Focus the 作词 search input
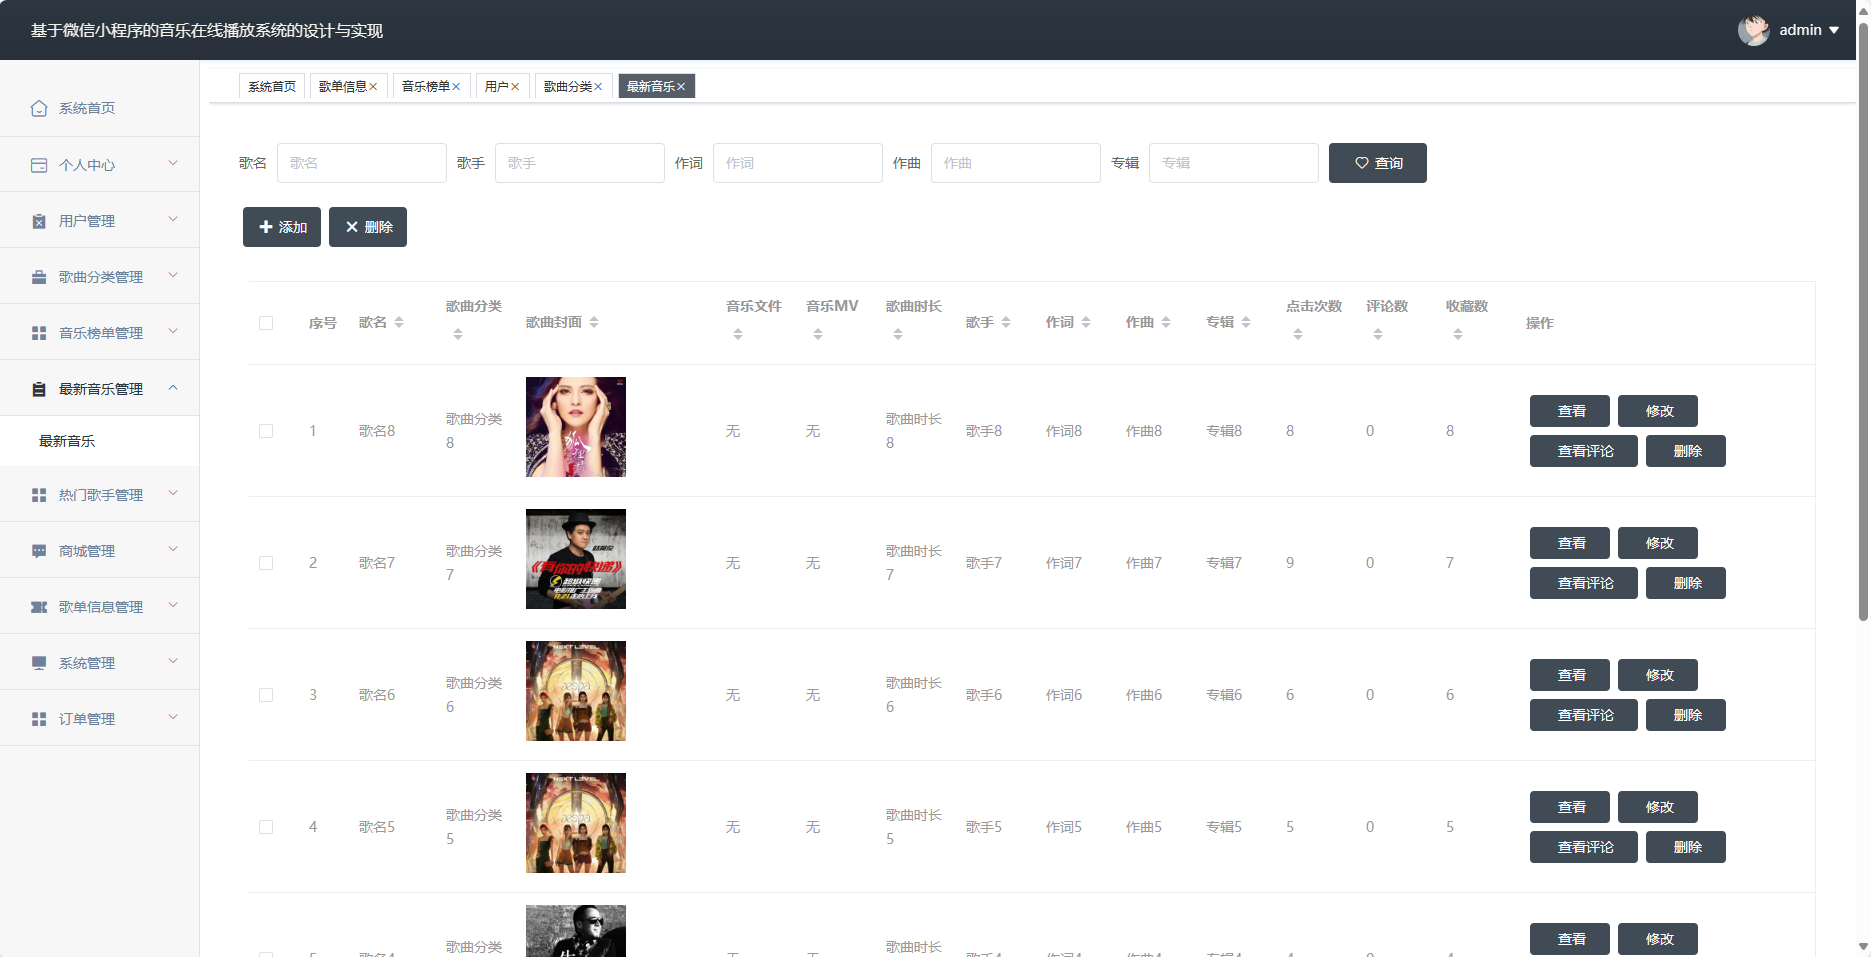 pos(798,163)
